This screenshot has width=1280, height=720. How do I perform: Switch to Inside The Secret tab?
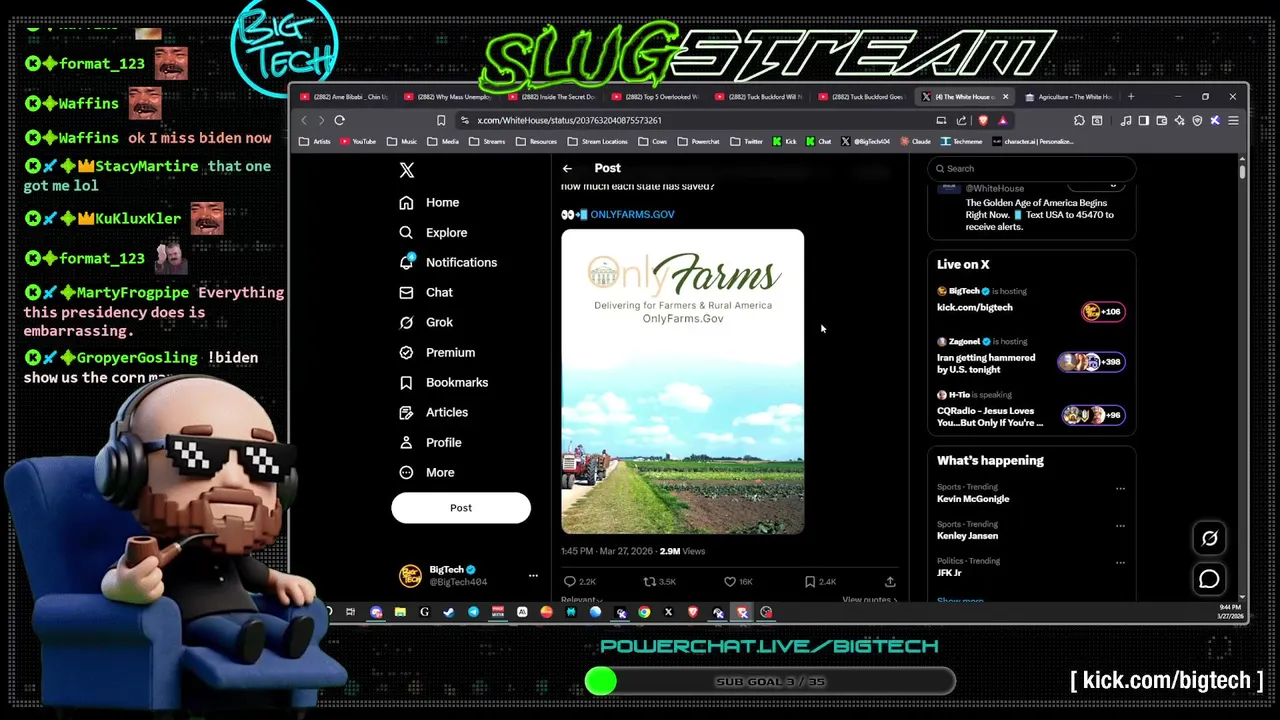(x=553, y=97)
